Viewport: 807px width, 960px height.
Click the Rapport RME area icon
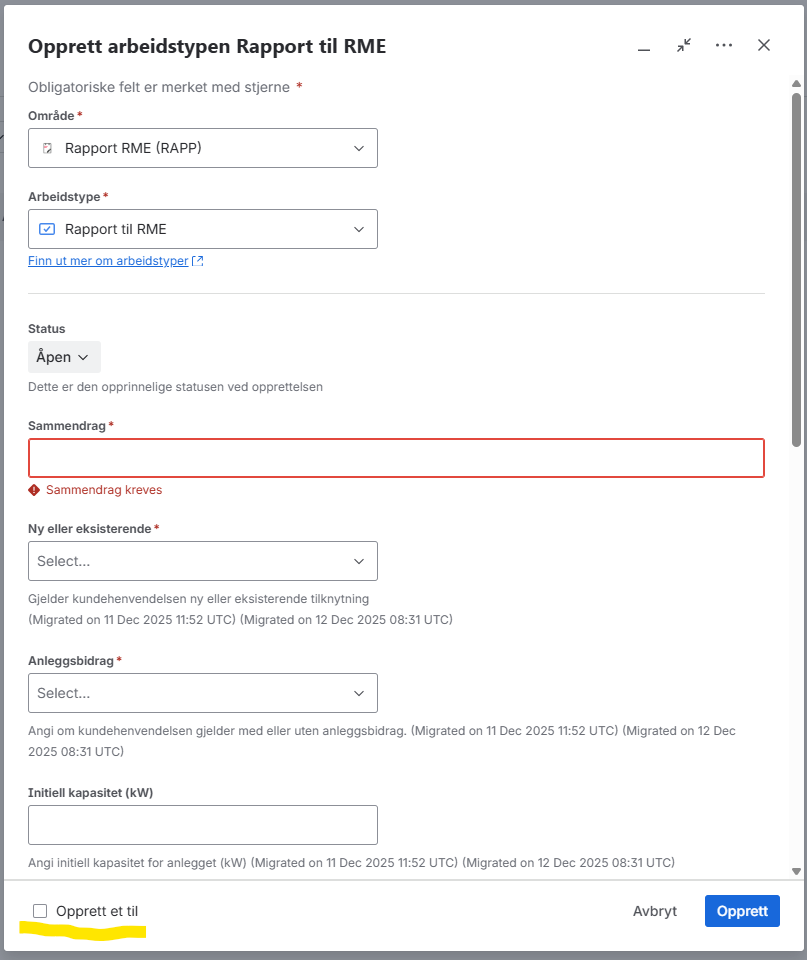pyautogui.click(x=47, y=148)
